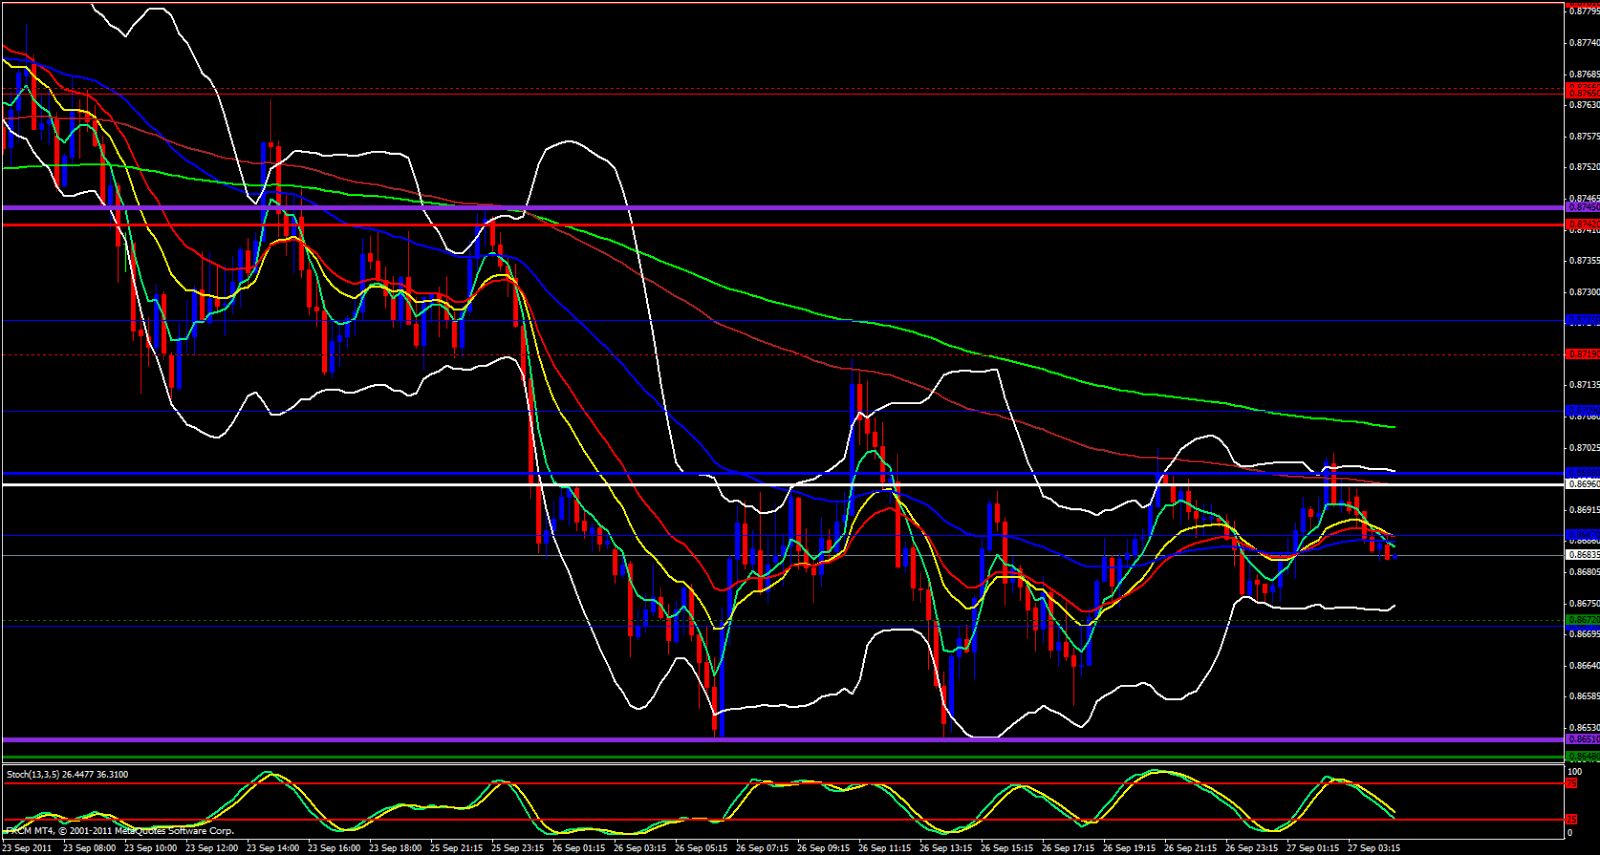Click the 0.86640 value on price scale
This screenshot has width=1600, height=855.
tap(1583, 665)
